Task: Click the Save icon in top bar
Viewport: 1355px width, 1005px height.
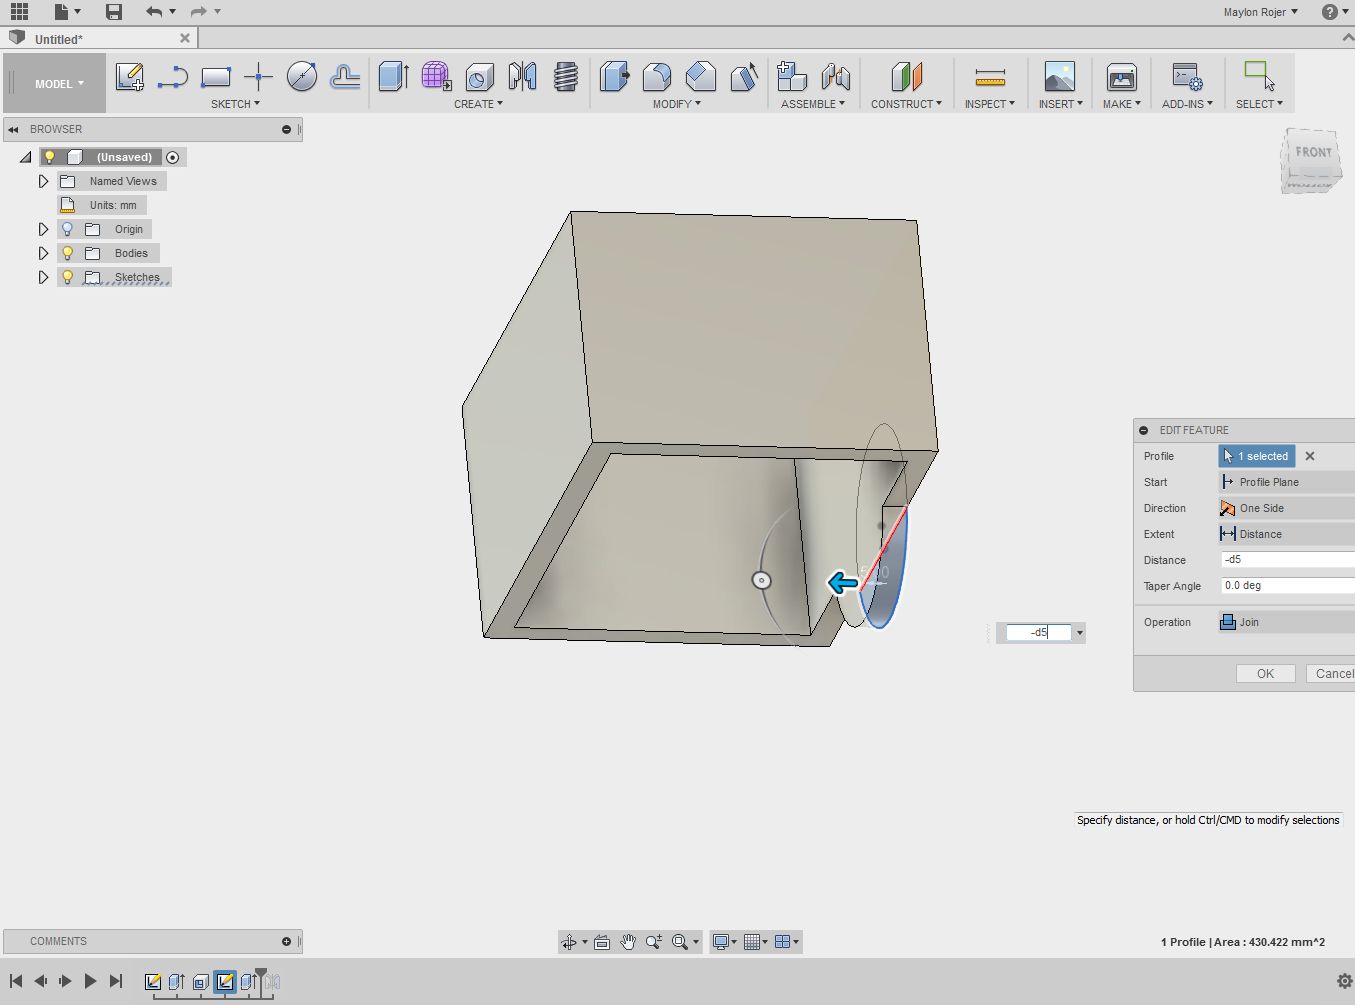Action: coord(114,12)
